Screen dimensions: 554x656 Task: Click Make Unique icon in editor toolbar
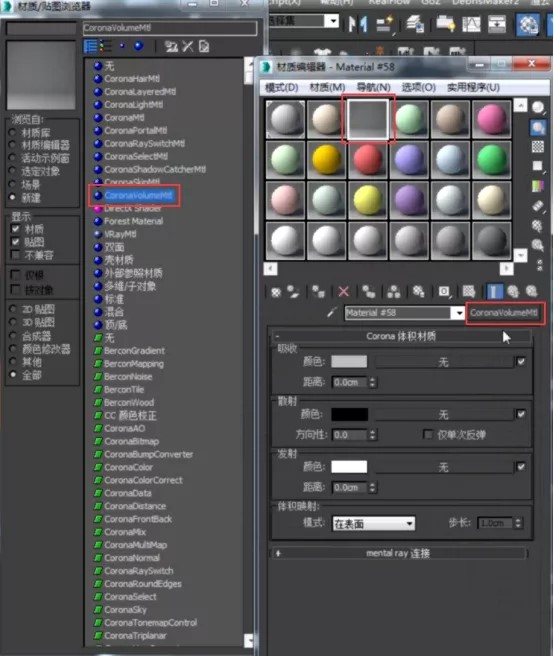[x=394, y=292]
